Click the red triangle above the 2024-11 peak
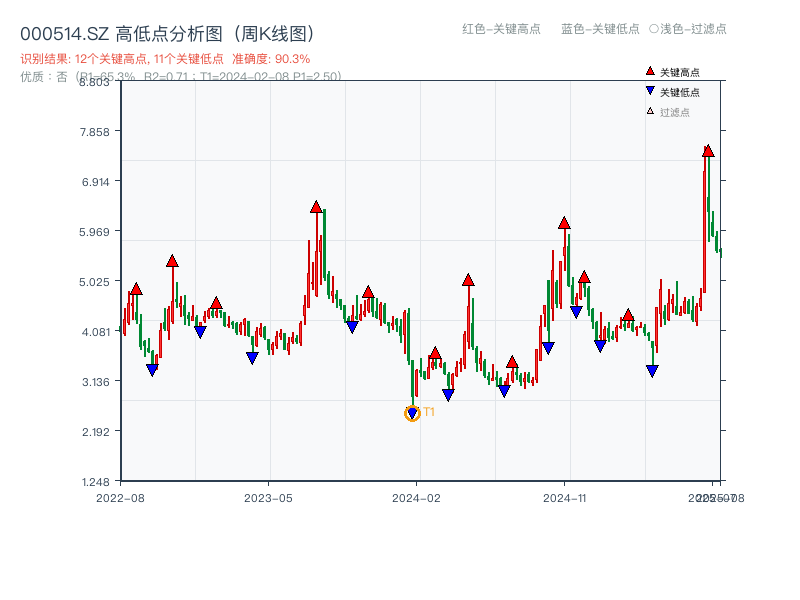The image size is (800, 600). (x=563, y=224)
